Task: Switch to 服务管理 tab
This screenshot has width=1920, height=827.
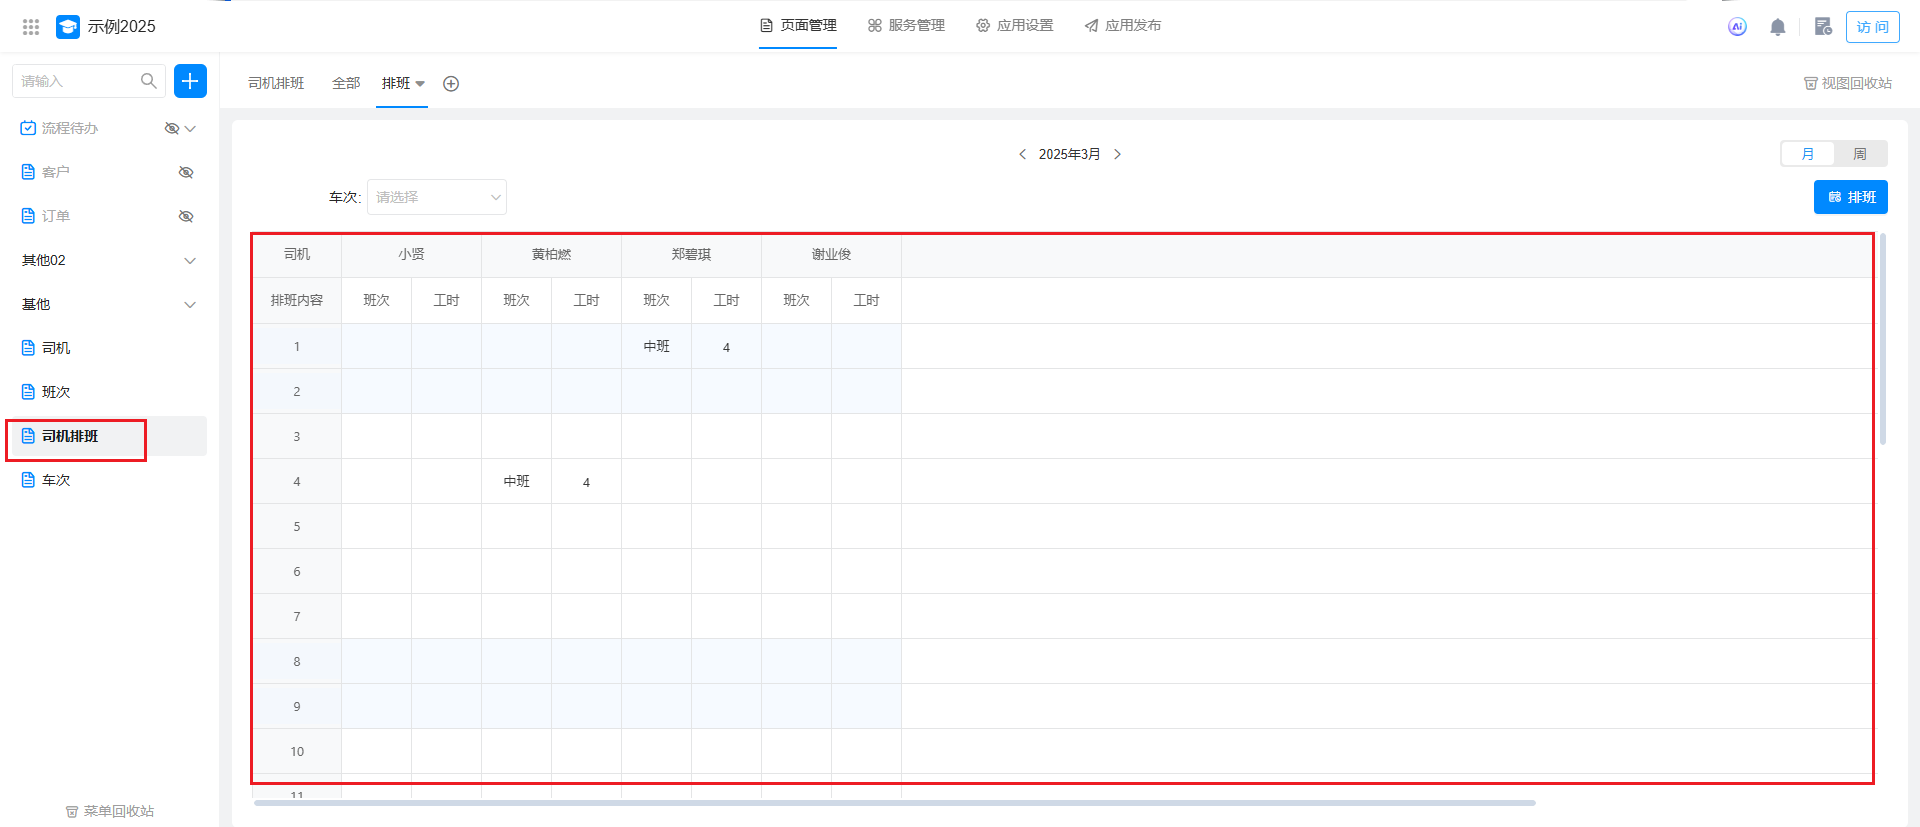Action: [x=906, y=26]
